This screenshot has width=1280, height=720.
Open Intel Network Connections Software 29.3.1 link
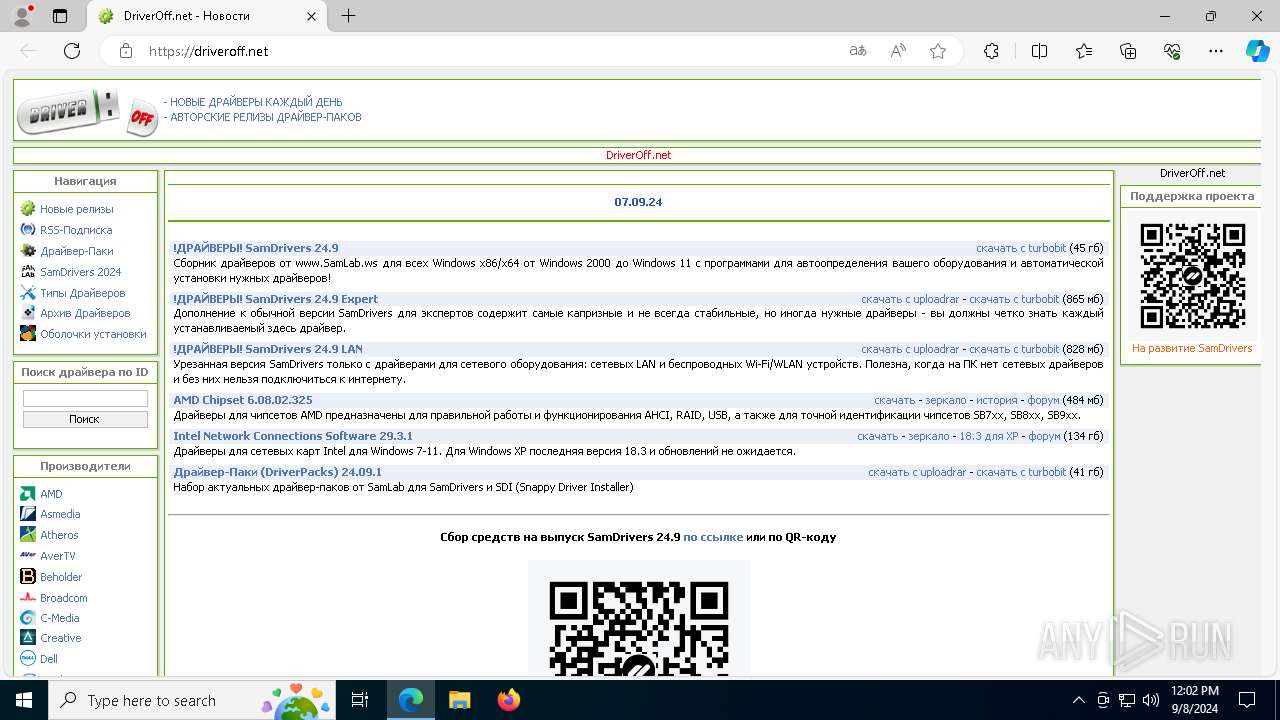pos(293,436)
